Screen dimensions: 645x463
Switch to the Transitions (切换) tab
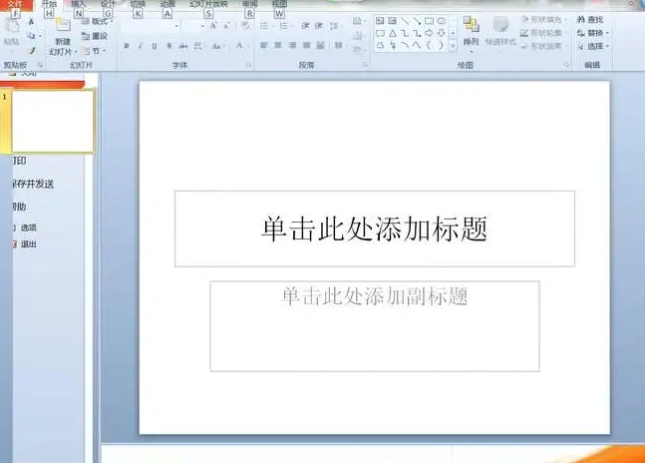pos(138,4)
